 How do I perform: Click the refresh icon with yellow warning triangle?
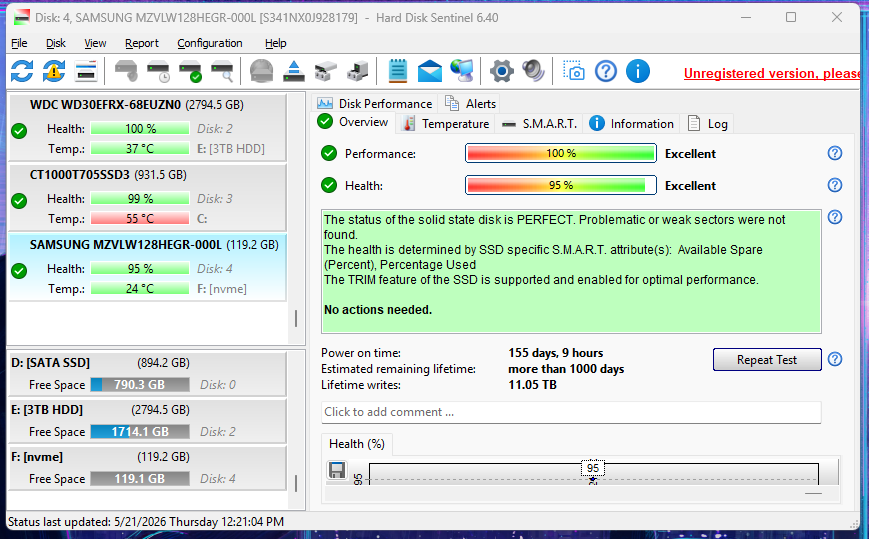[54, 71]
